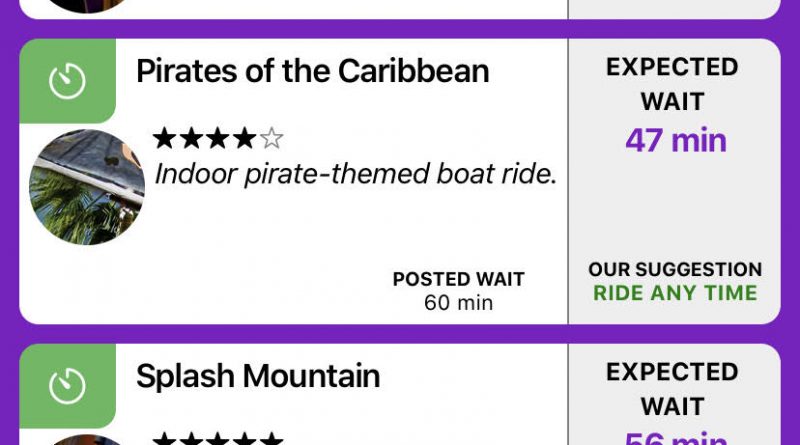
Task: Open the Splash Mountain ride title
Action: 258,376
